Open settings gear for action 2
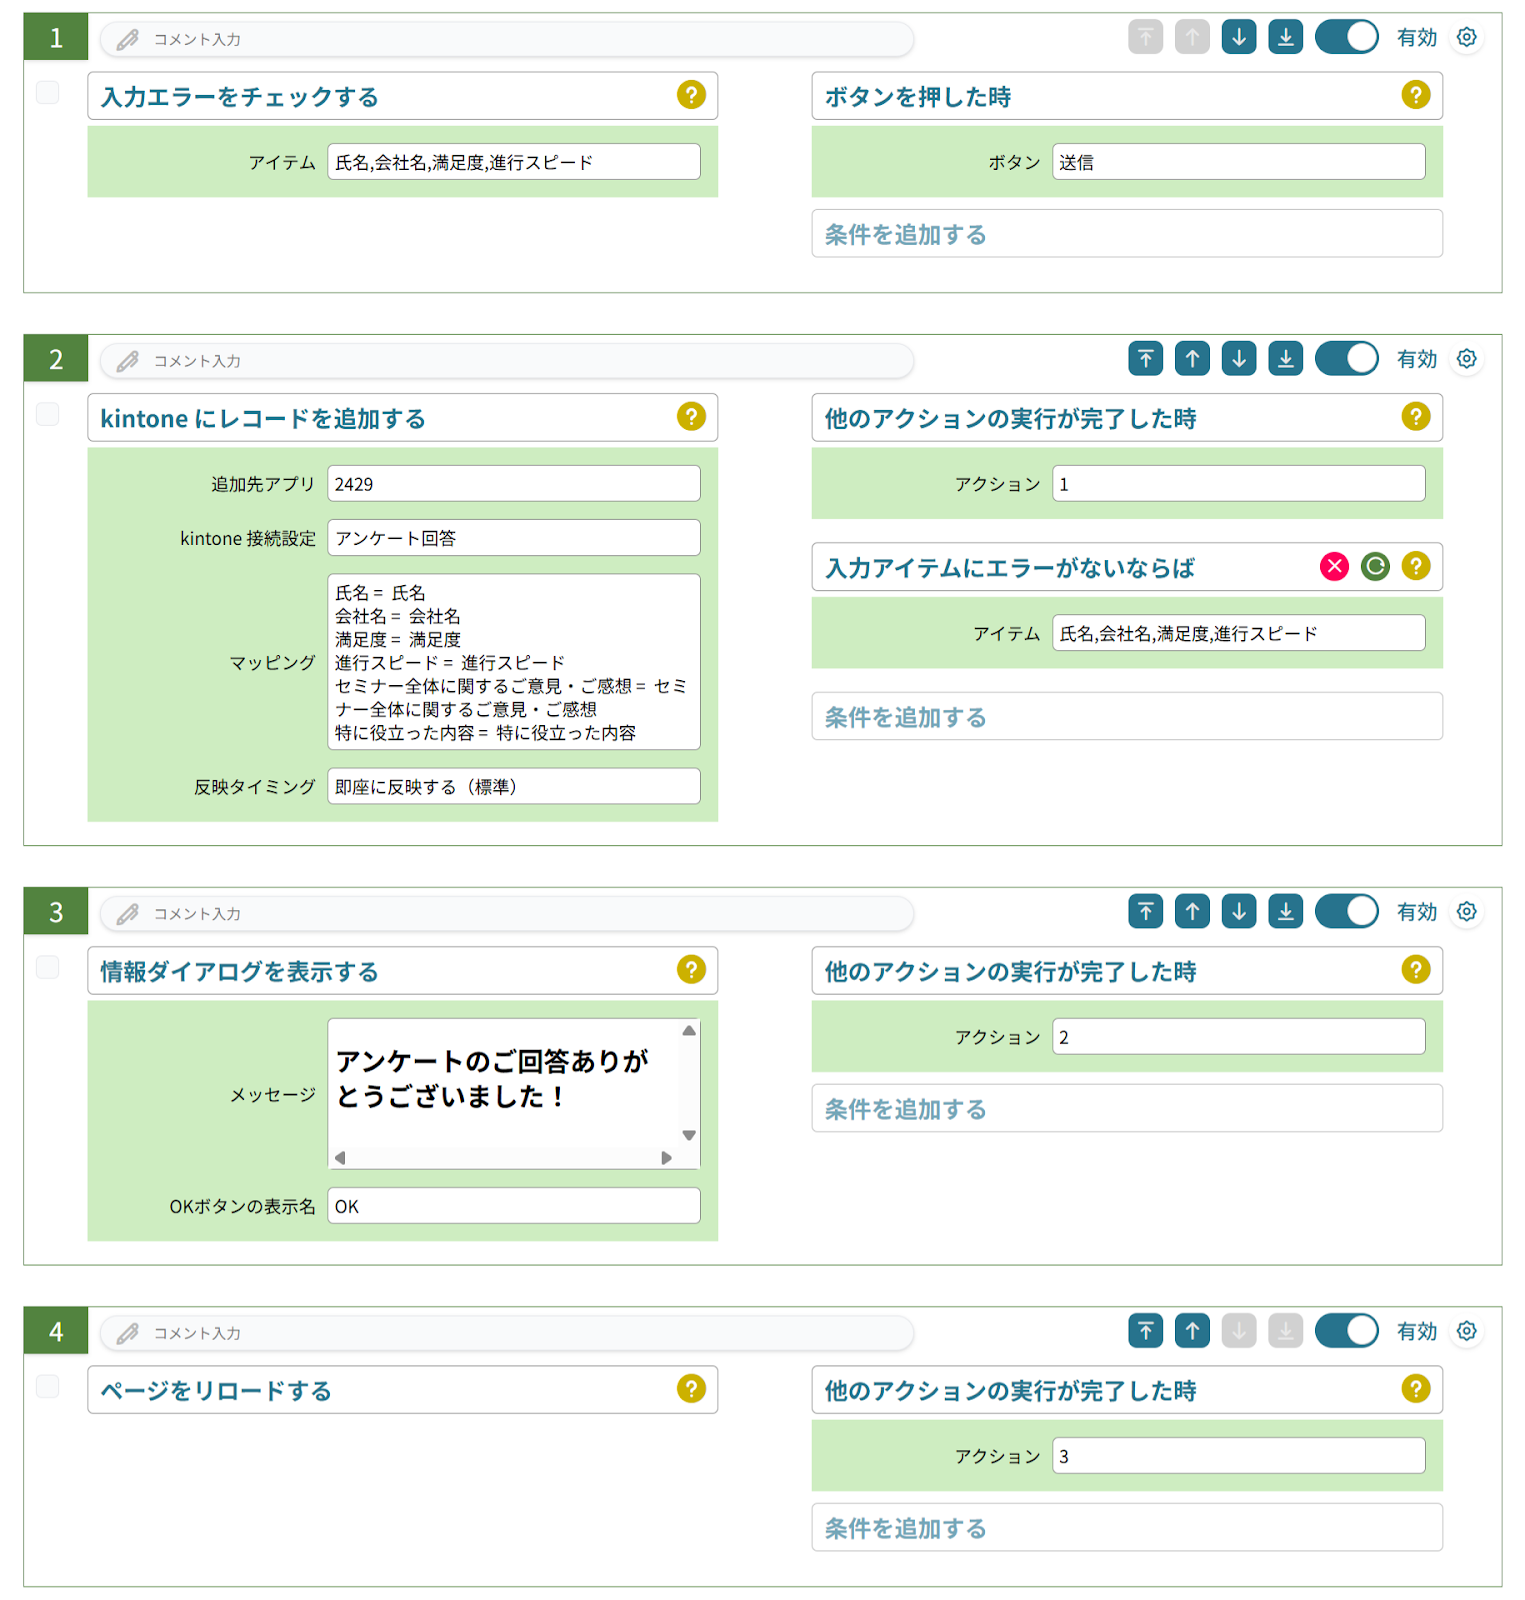The height and width of the screenshot is (1600, 1525). [x=1466, y=358]
